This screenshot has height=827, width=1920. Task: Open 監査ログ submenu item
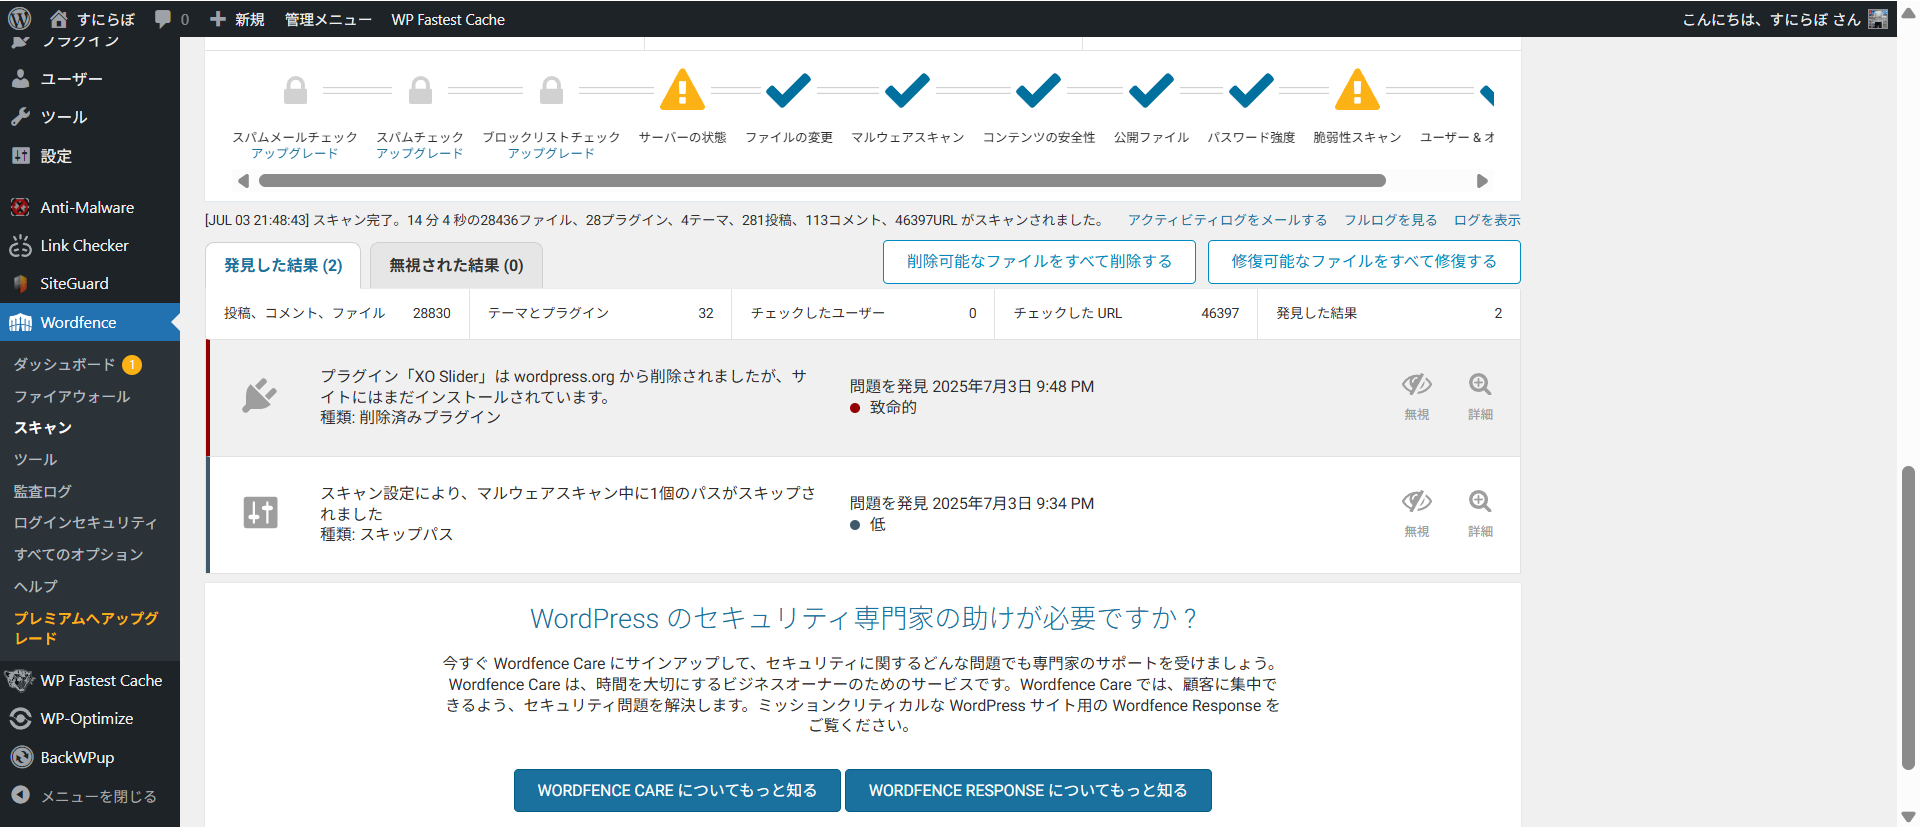(43, 491)
